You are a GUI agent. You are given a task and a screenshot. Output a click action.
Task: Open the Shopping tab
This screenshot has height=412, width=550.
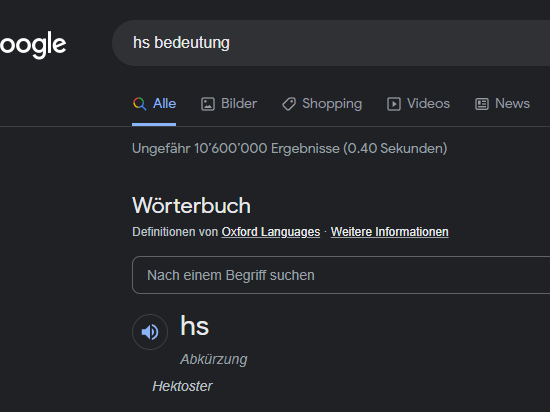tap(322, 104)
